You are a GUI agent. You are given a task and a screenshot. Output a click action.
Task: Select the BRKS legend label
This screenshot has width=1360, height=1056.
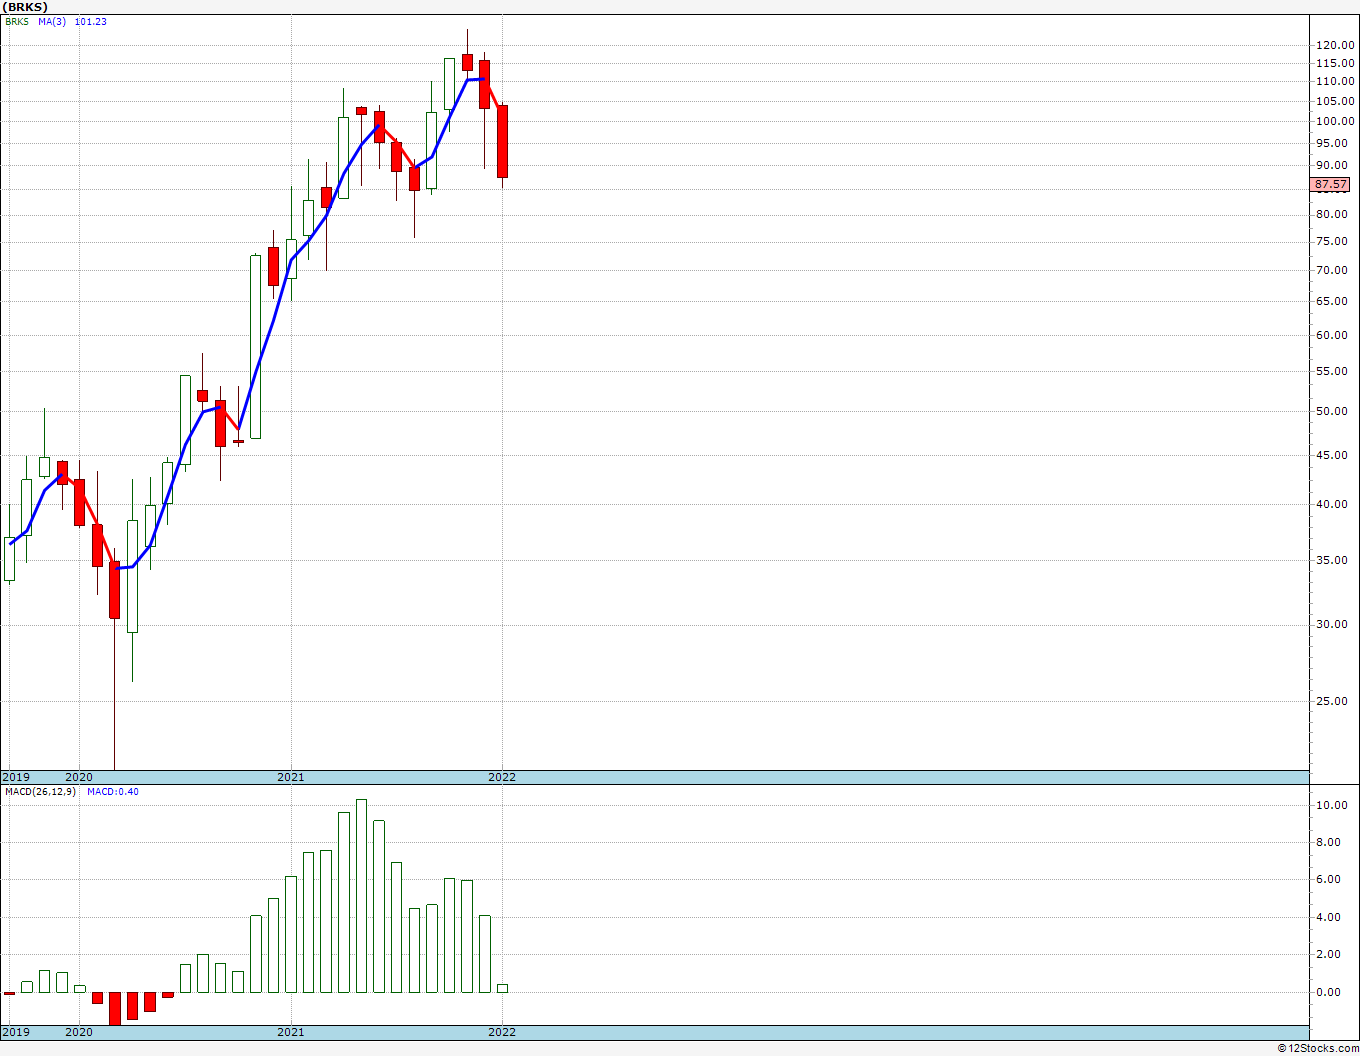point(17,21)
